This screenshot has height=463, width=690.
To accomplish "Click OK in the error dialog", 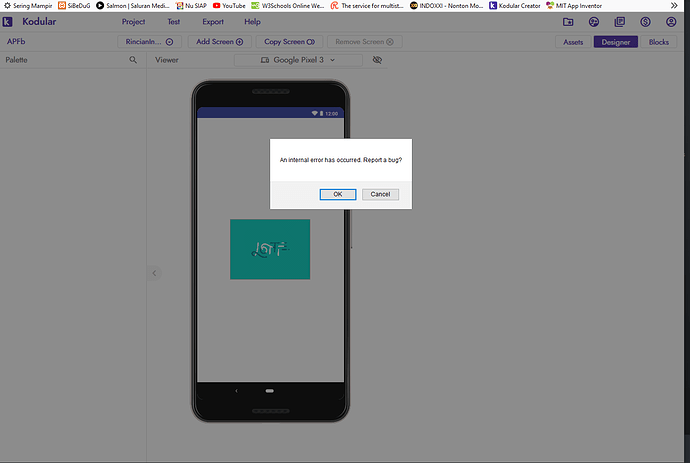I will (x=338, y=195).
